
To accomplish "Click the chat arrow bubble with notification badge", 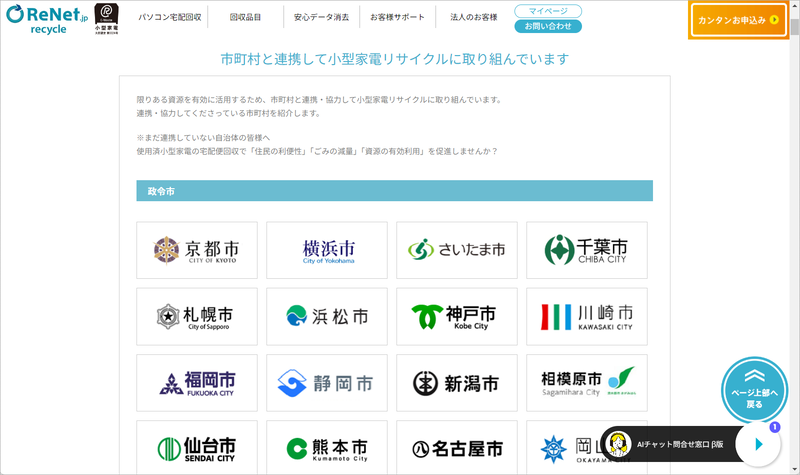I will 759,444.
